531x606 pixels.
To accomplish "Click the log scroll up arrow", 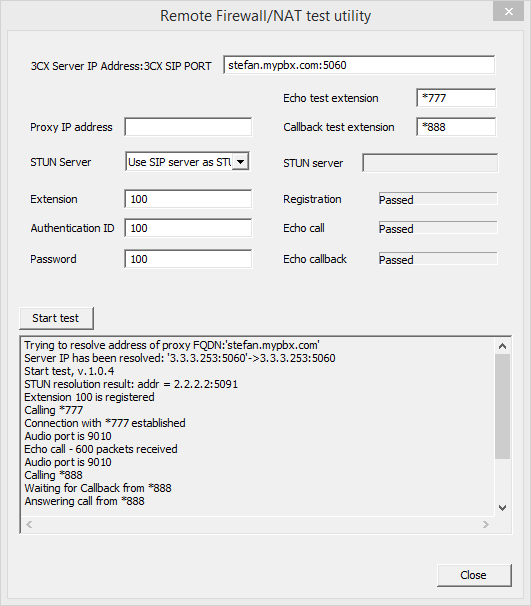I will point(502,346).
